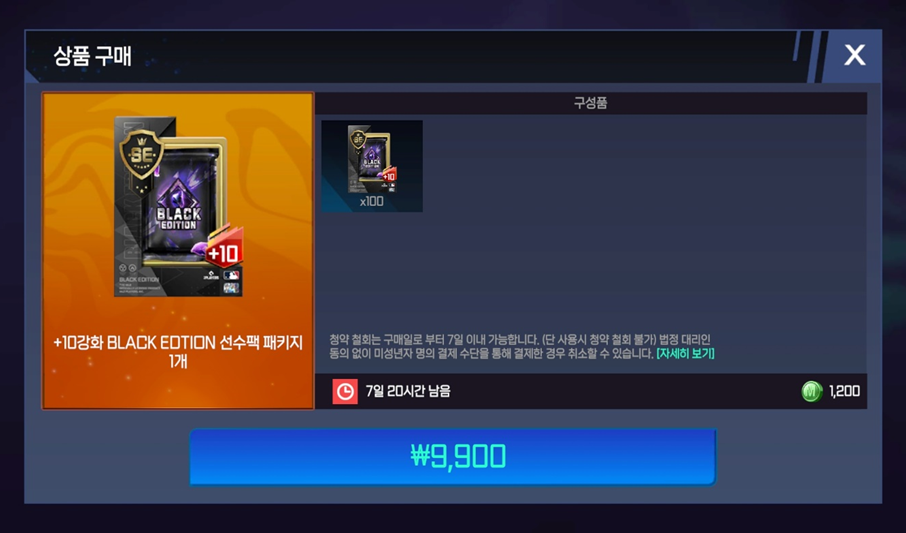Click the MLB logo on the pack box

tap(232, 276)
